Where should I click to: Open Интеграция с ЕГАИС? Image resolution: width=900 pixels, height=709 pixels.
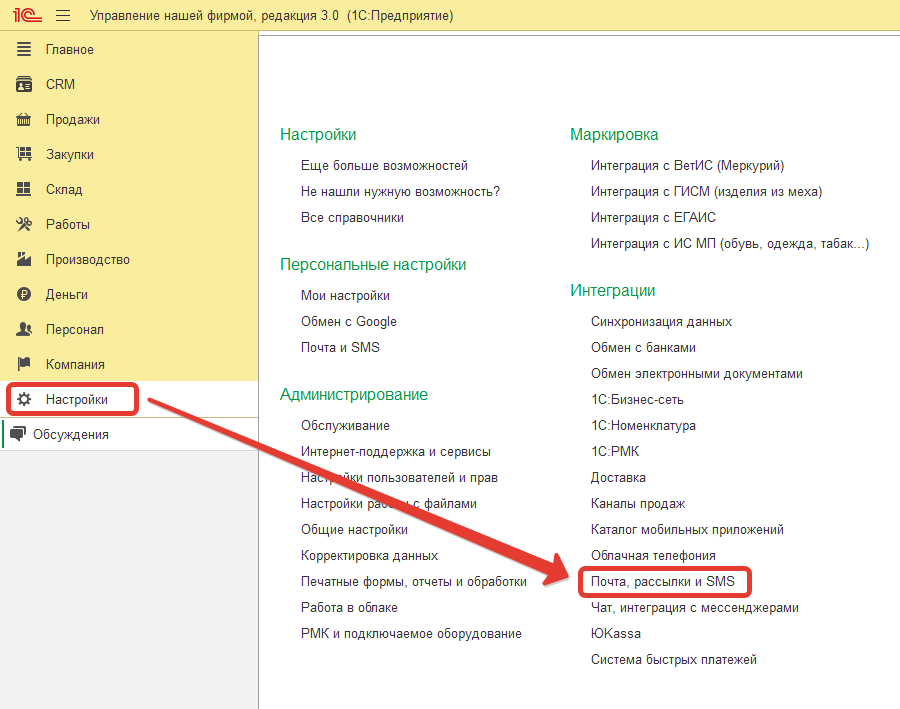pos(653,218)
